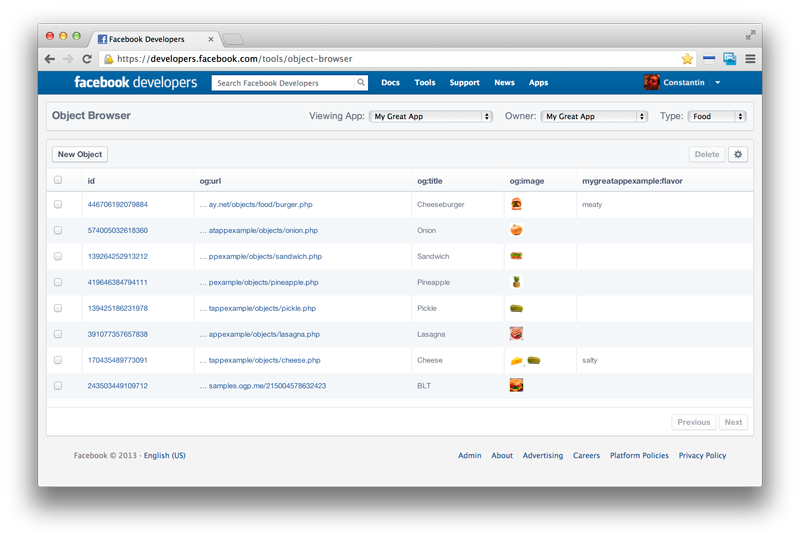Screen dimensions: 800x534
Task: Open the Viewing App dropdown
Action: click(431, 116)
